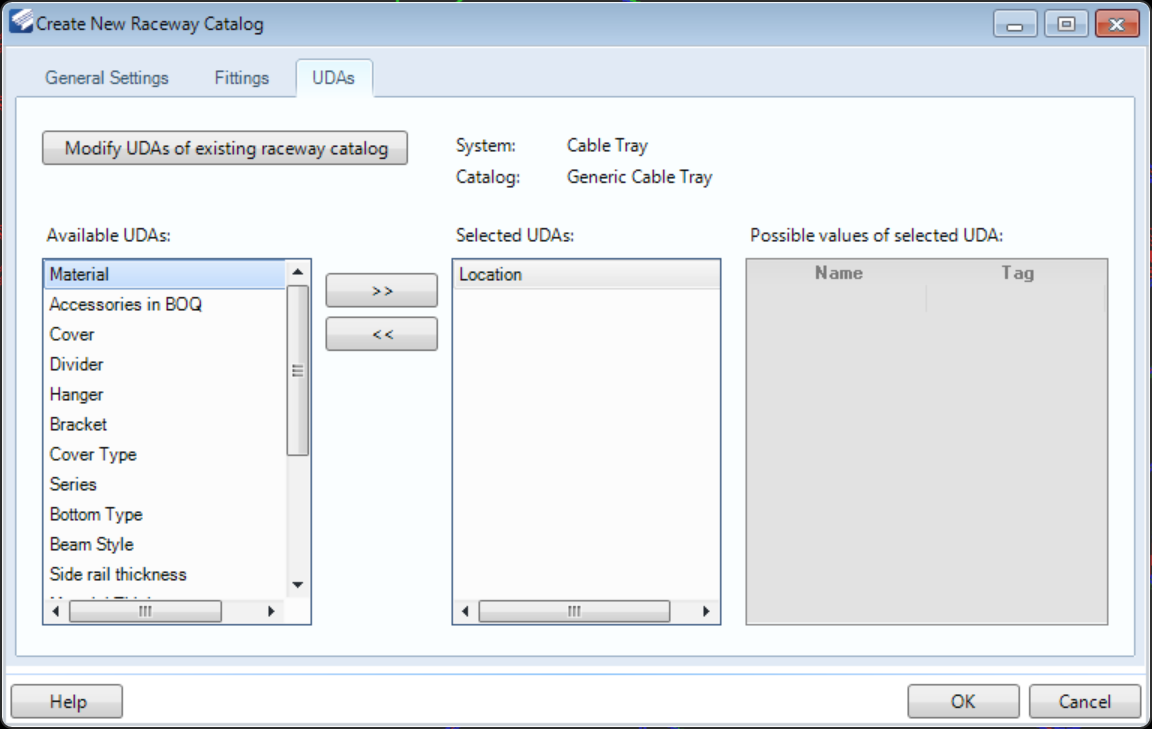Image resolution: width=1152 pixels, height=729 pixels.
Task: Select the Bracket UDA entry
Action: (165, 425)
